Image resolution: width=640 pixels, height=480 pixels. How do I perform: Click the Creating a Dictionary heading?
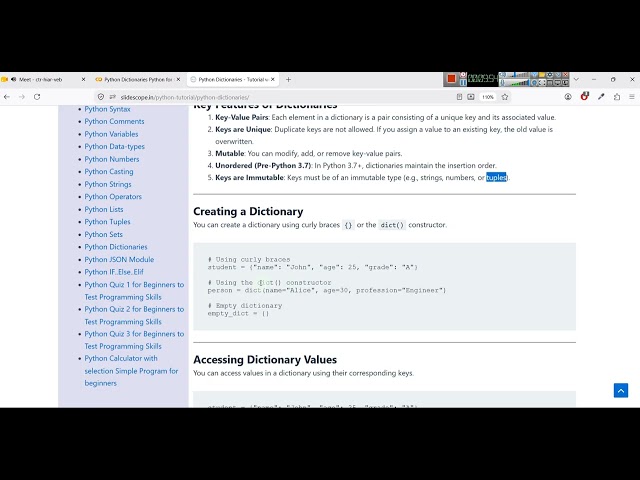click(x=248, y=211)
